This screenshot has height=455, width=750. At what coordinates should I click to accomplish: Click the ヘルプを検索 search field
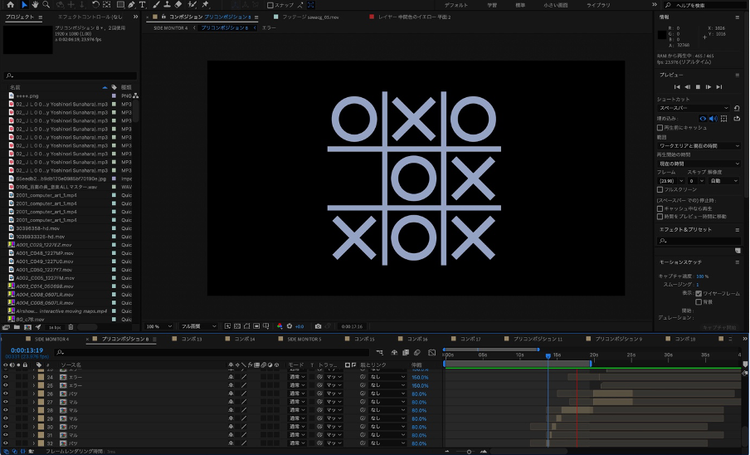pyautogui.click(x=704, y=5)
